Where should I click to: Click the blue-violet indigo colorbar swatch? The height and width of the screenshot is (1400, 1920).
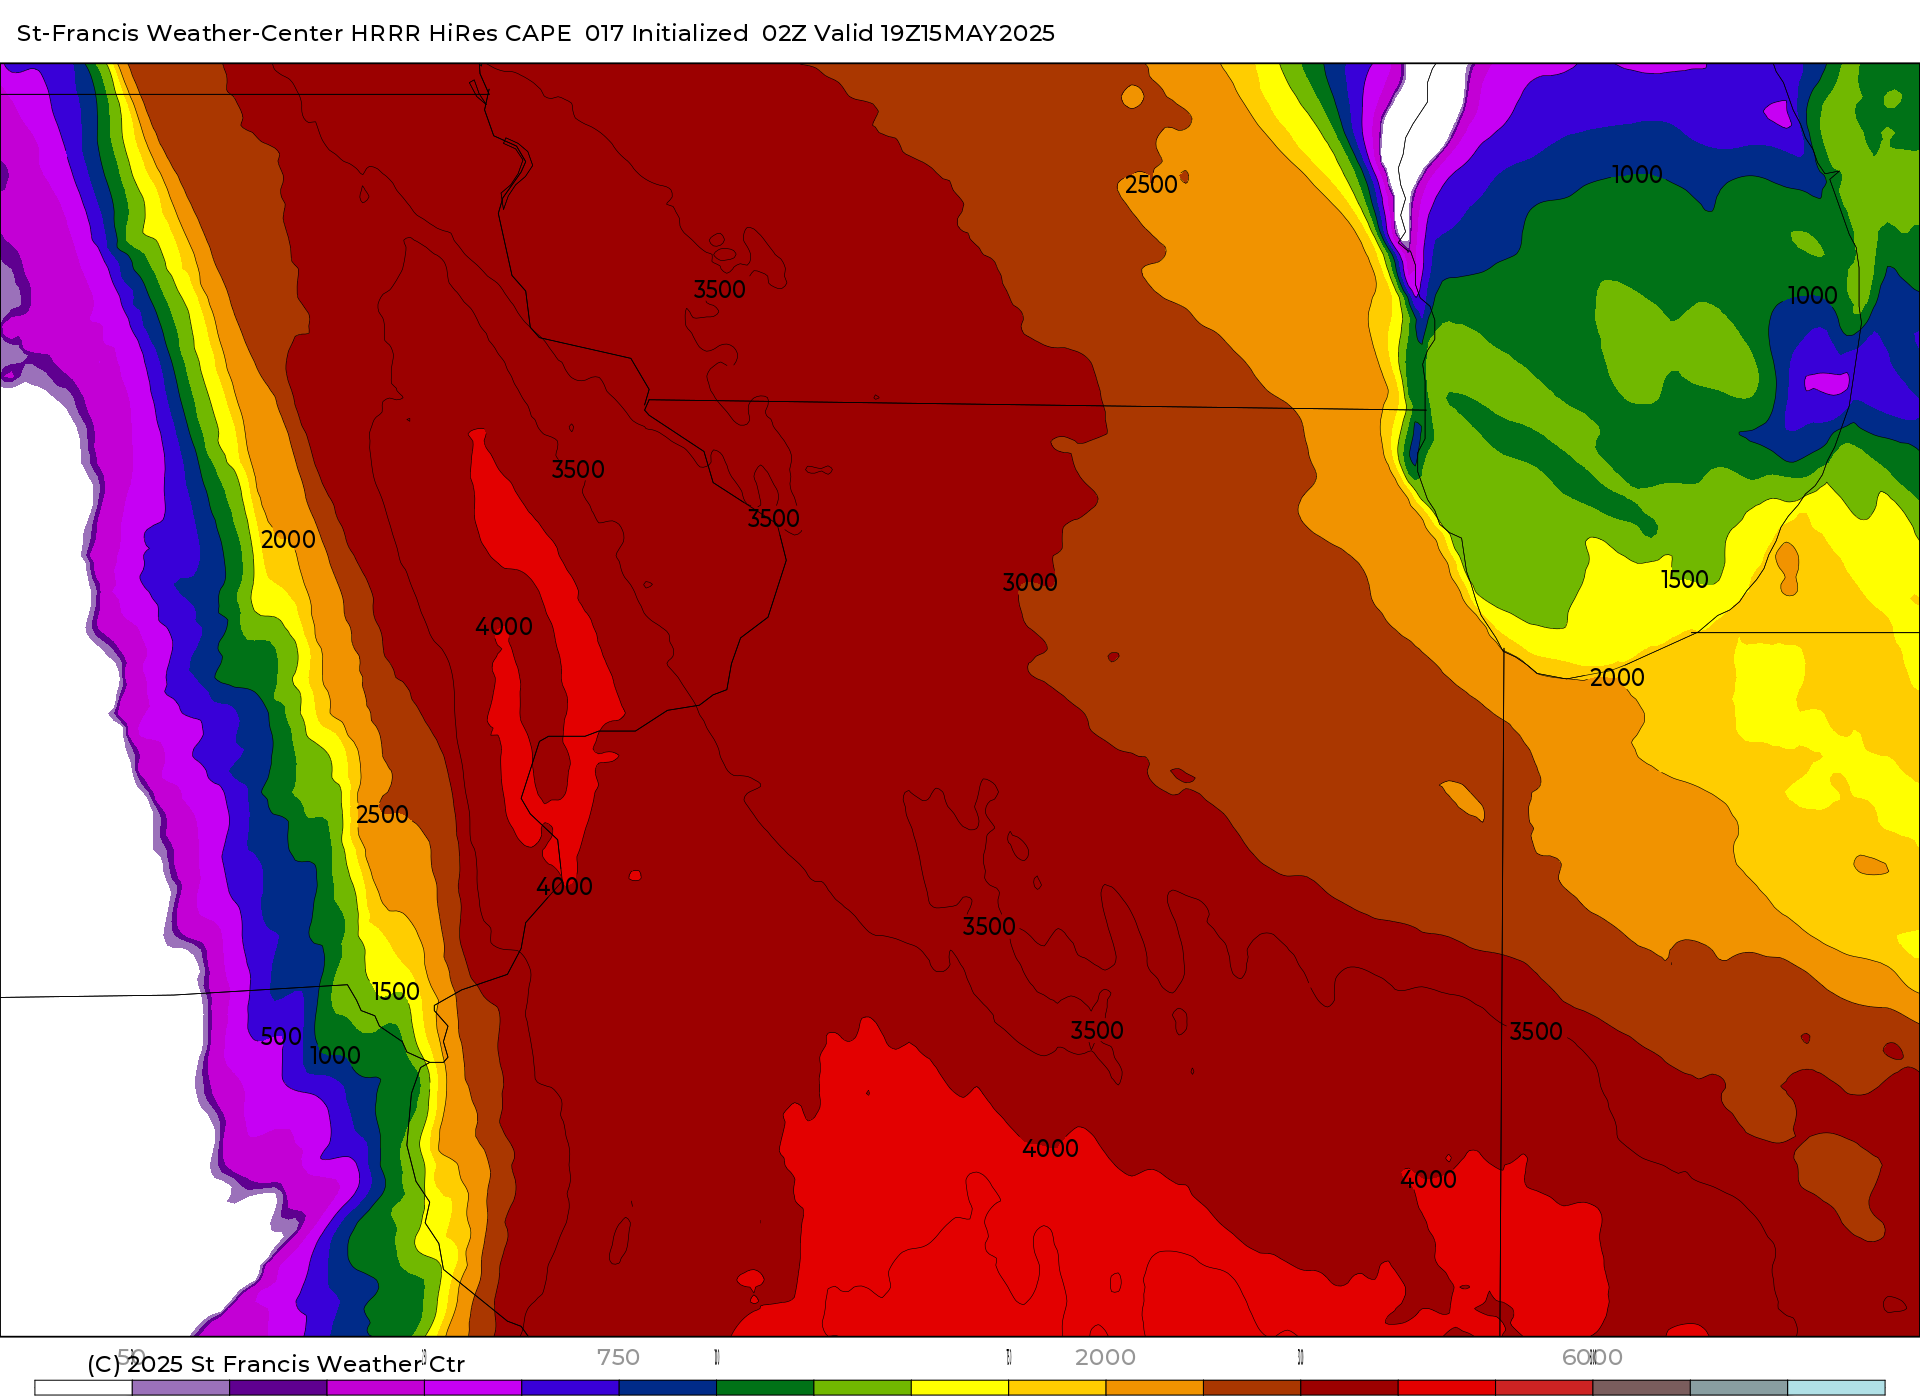coord(570,1388)
